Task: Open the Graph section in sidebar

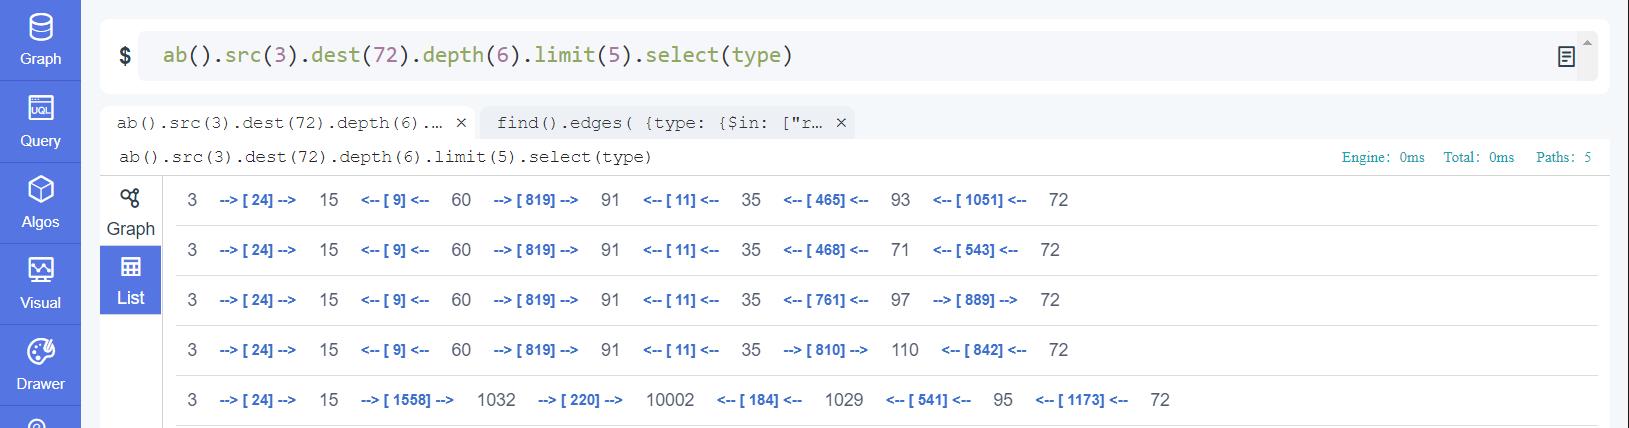Action: [x=40, y=39]
